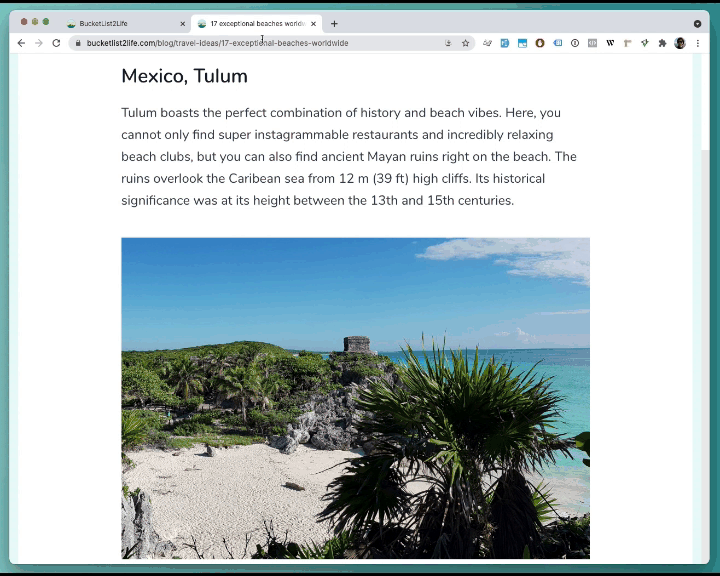Image resolution: width=720 pixels, height=576 pixels.
Task: Click the install page icon in address bar
Action: [448, 43]
